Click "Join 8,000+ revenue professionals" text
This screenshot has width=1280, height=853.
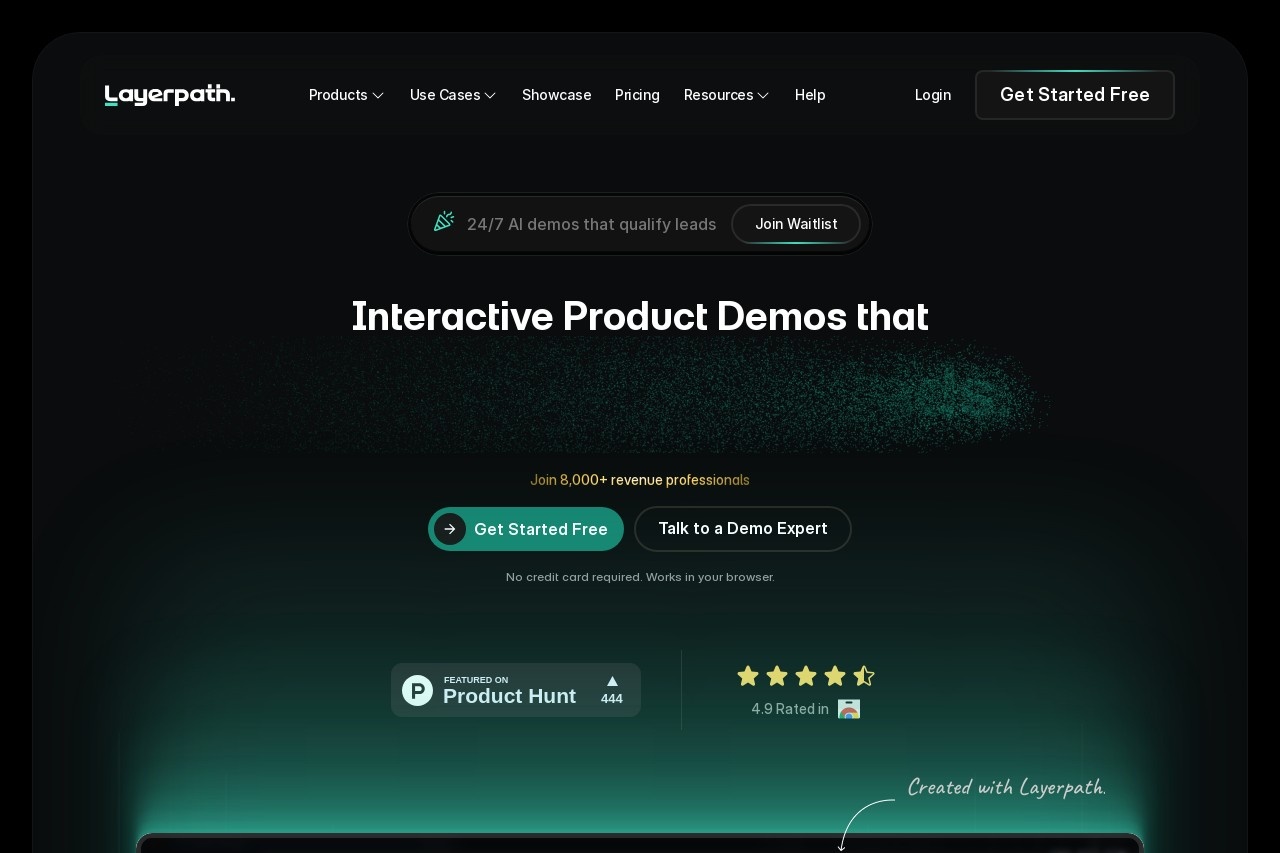pos(640,480)
